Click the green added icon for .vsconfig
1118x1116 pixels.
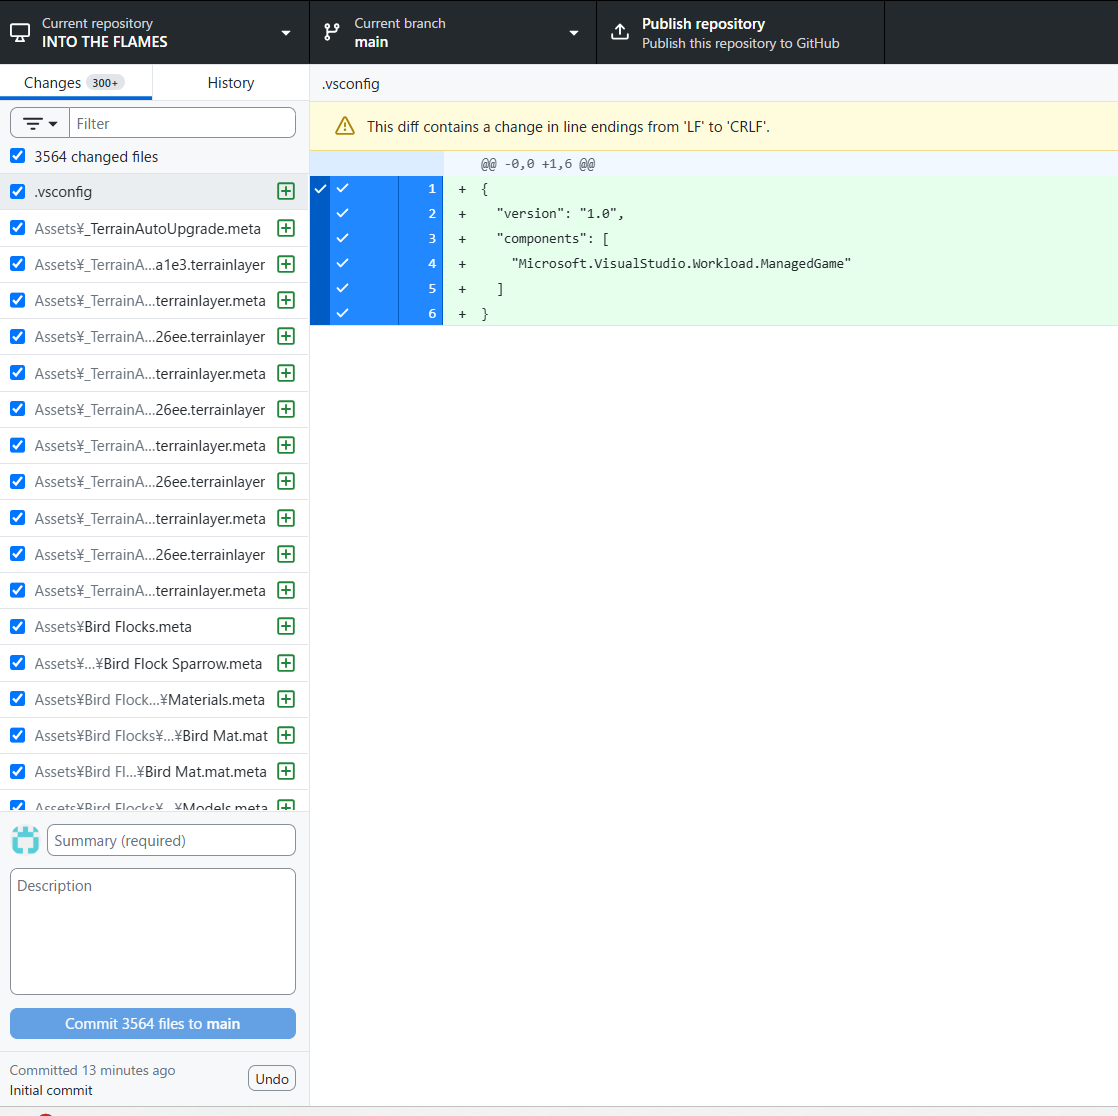pos(286,191)
